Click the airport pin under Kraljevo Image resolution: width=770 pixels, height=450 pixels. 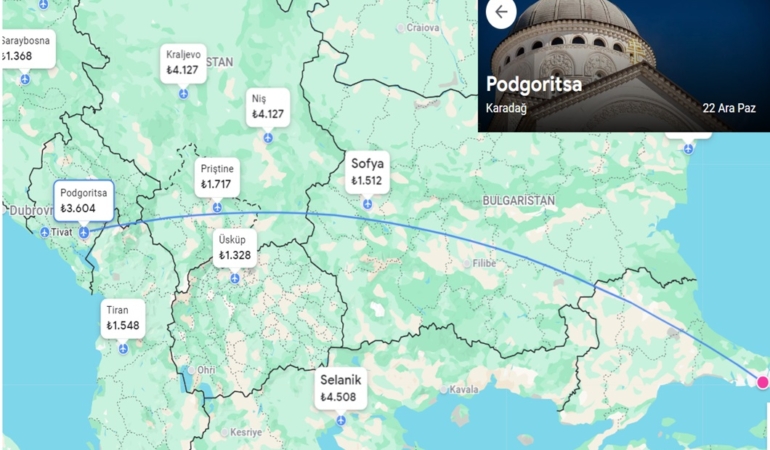(x=183, y=93)
